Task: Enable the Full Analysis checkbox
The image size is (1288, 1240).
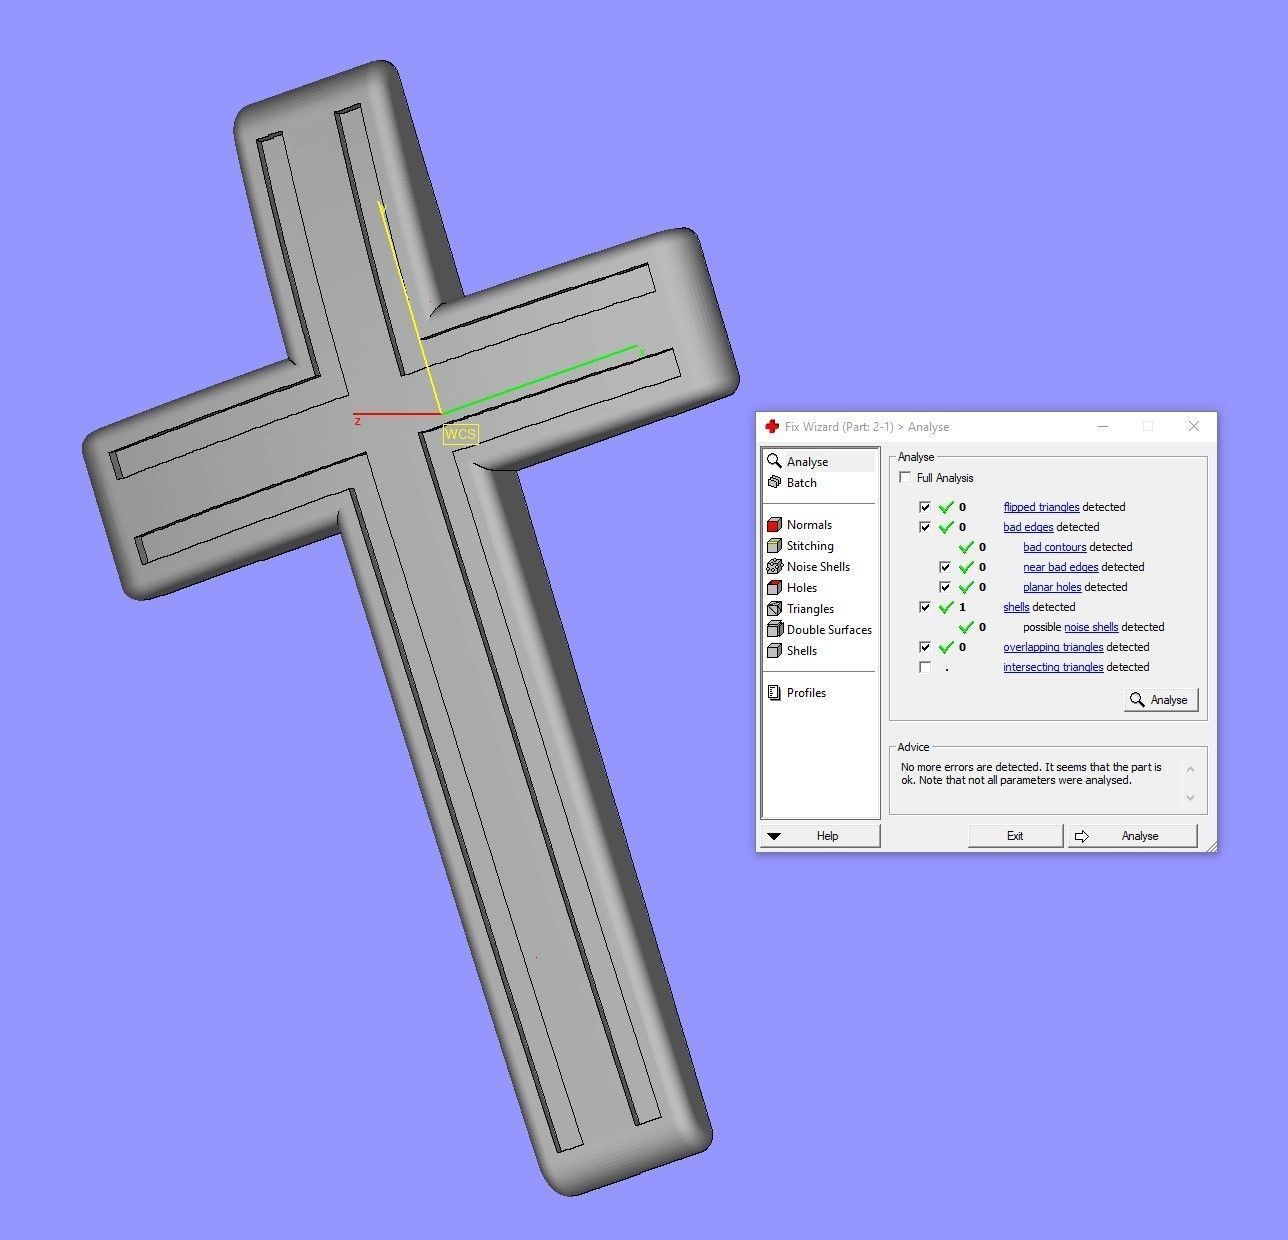Action: [905, 477]
